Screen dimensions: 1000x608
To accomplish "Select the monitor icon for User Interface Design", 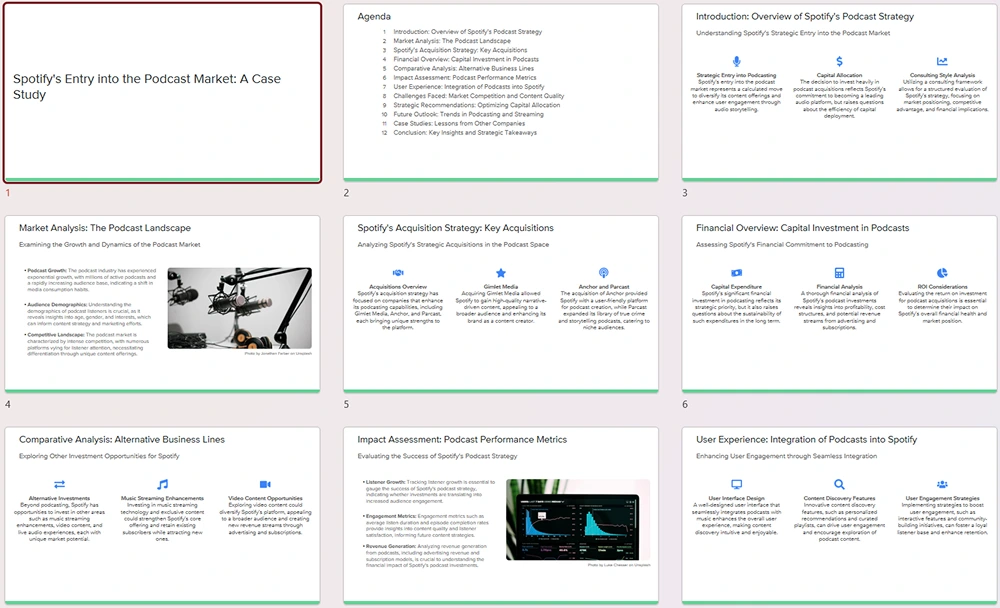I will (737, 484).
